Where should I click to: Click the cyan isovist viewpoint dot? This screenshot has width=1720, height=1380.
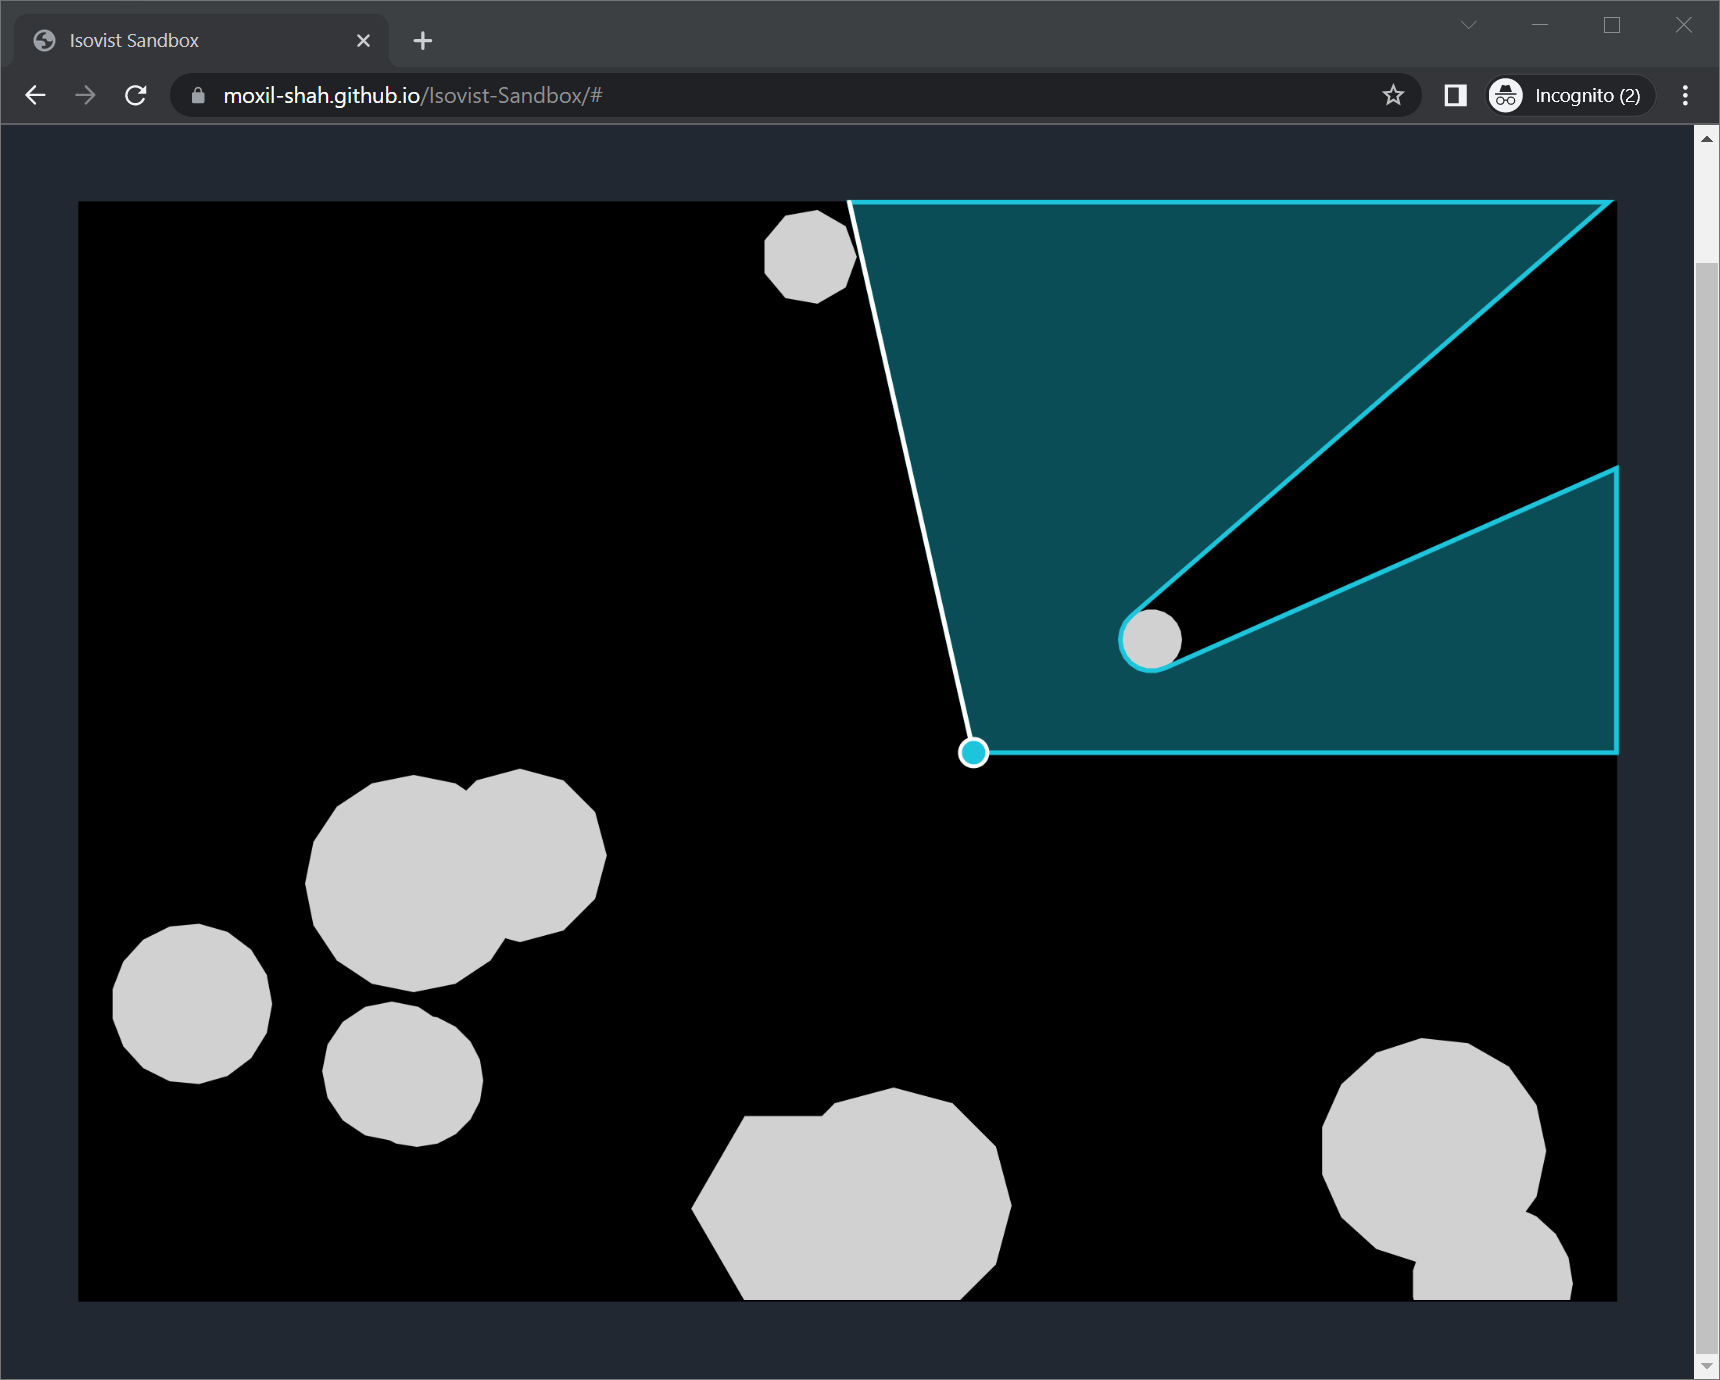973,752
